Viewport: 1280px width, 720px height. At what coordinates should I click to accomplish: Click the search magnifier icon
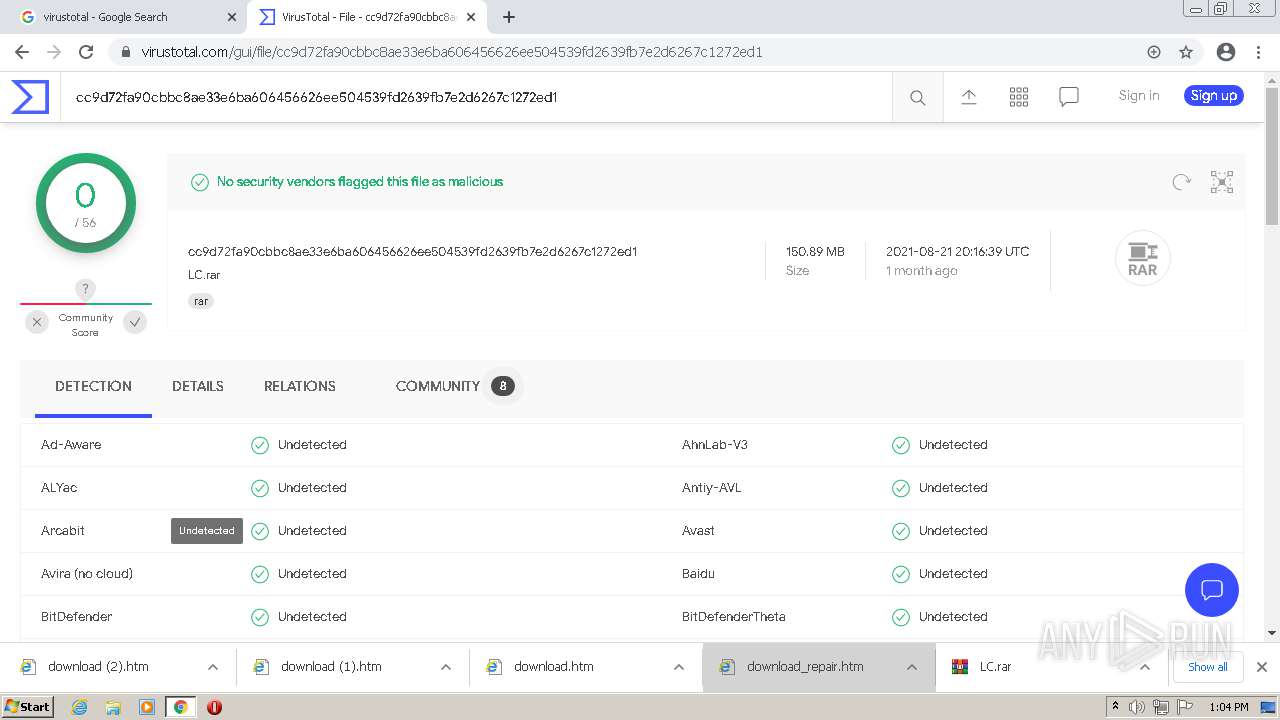coord(917,97)
